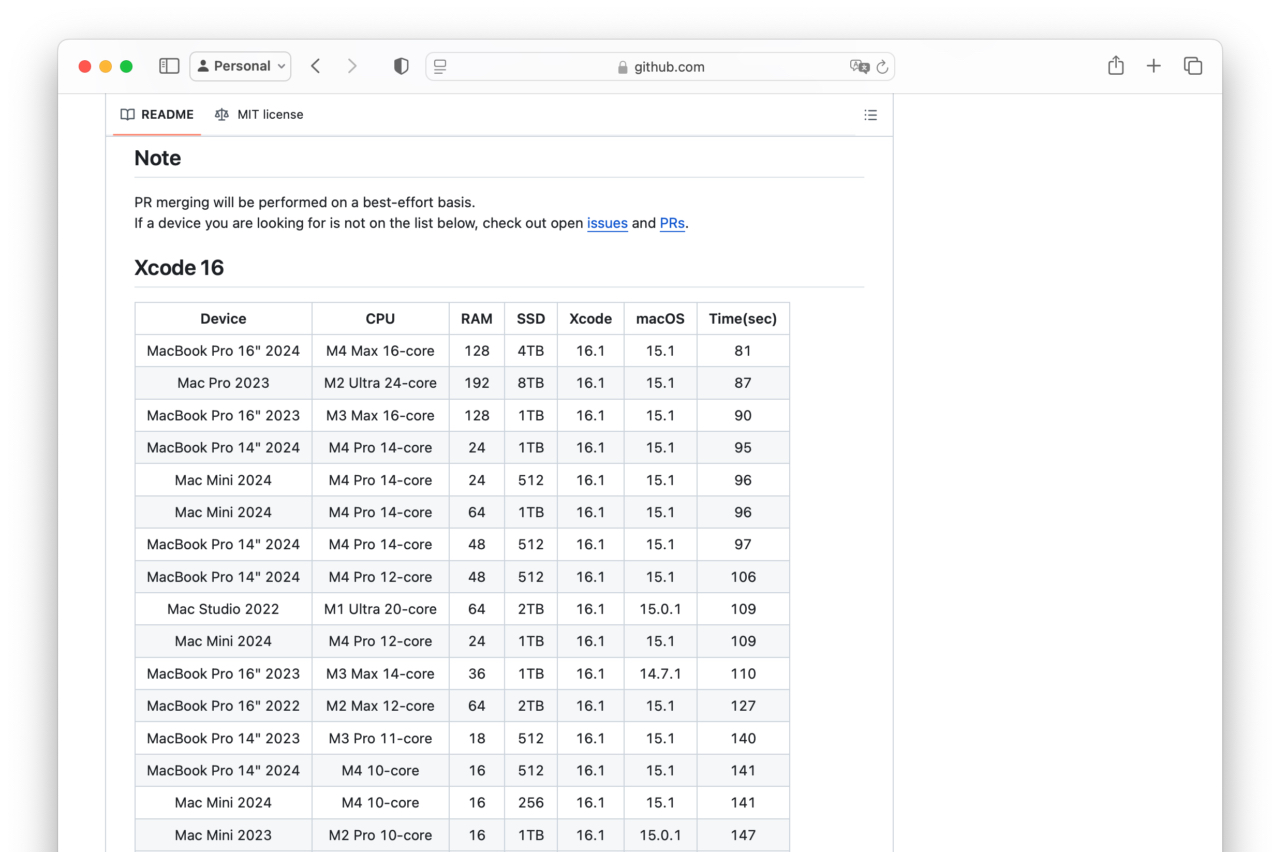1280x852 pixels.
Task: Click the page reader icon in address bar
Action: [440, 66]
